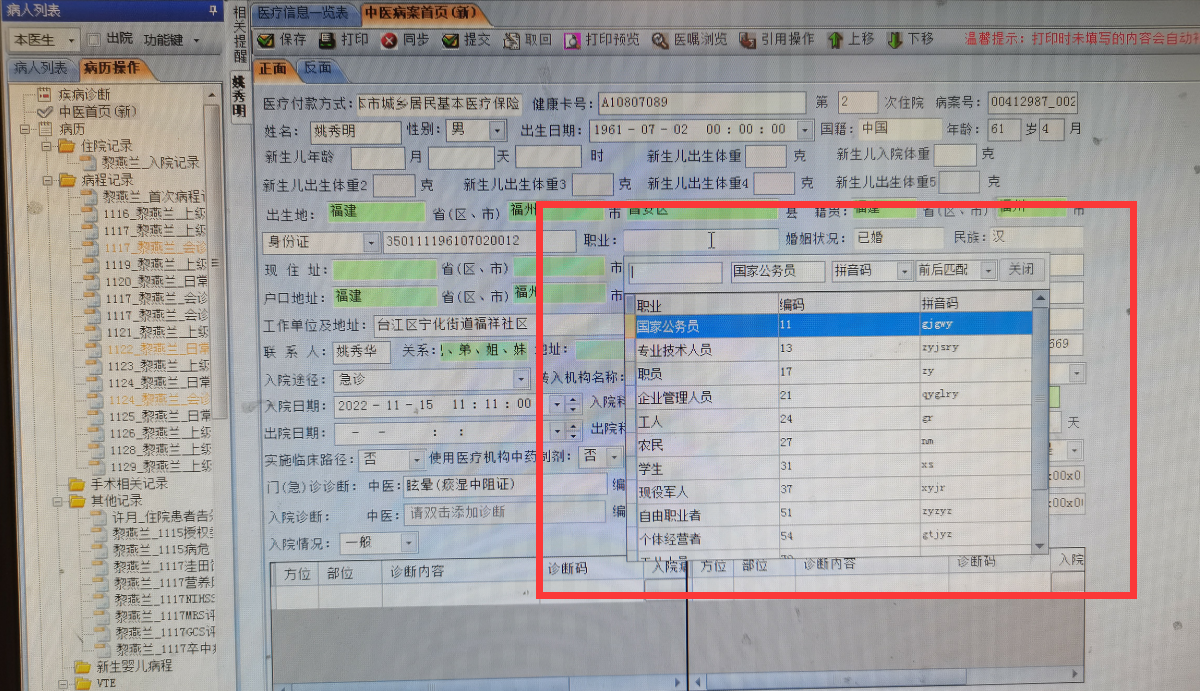Screen dimensions: 1201x691
Task: Click the 下移 move down arrow
Action: [x=910, y=40]
